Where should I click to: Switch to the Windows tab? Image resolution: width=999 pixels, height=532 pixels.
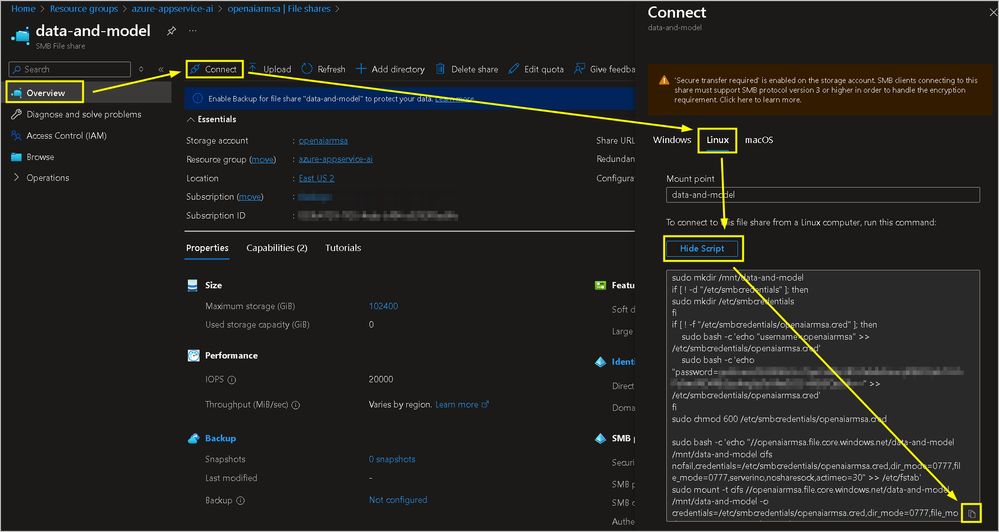[x=672, y=140]
